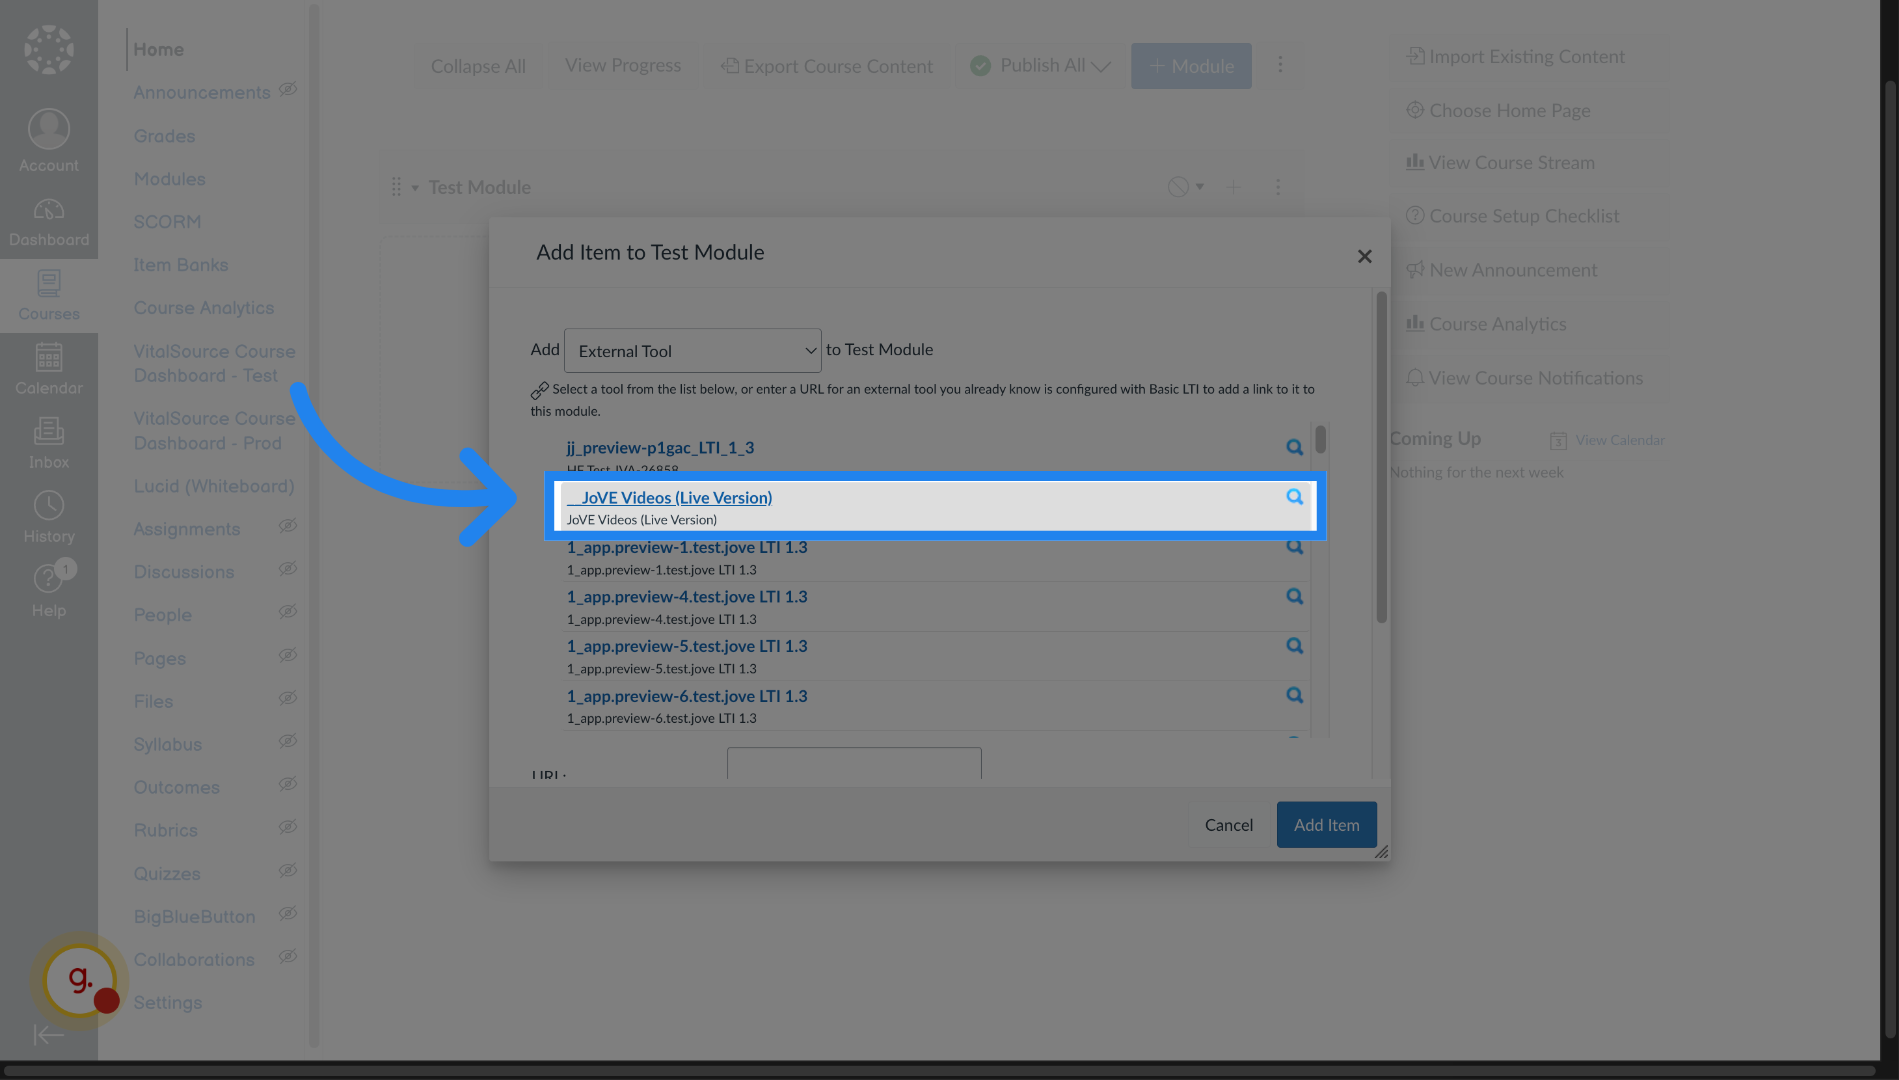The width and height of the screenshot is (1899, 1080).
Task: Click the New Announcement megaphone icon
Action: [1415, 269]
